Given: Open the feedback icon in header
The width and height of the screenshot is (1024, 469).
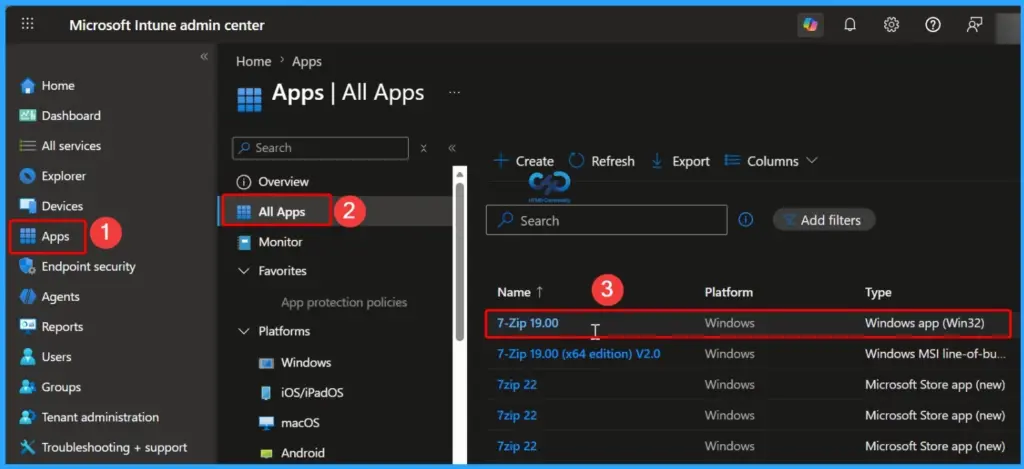Looking at the screenshot, I should [974, 25].
